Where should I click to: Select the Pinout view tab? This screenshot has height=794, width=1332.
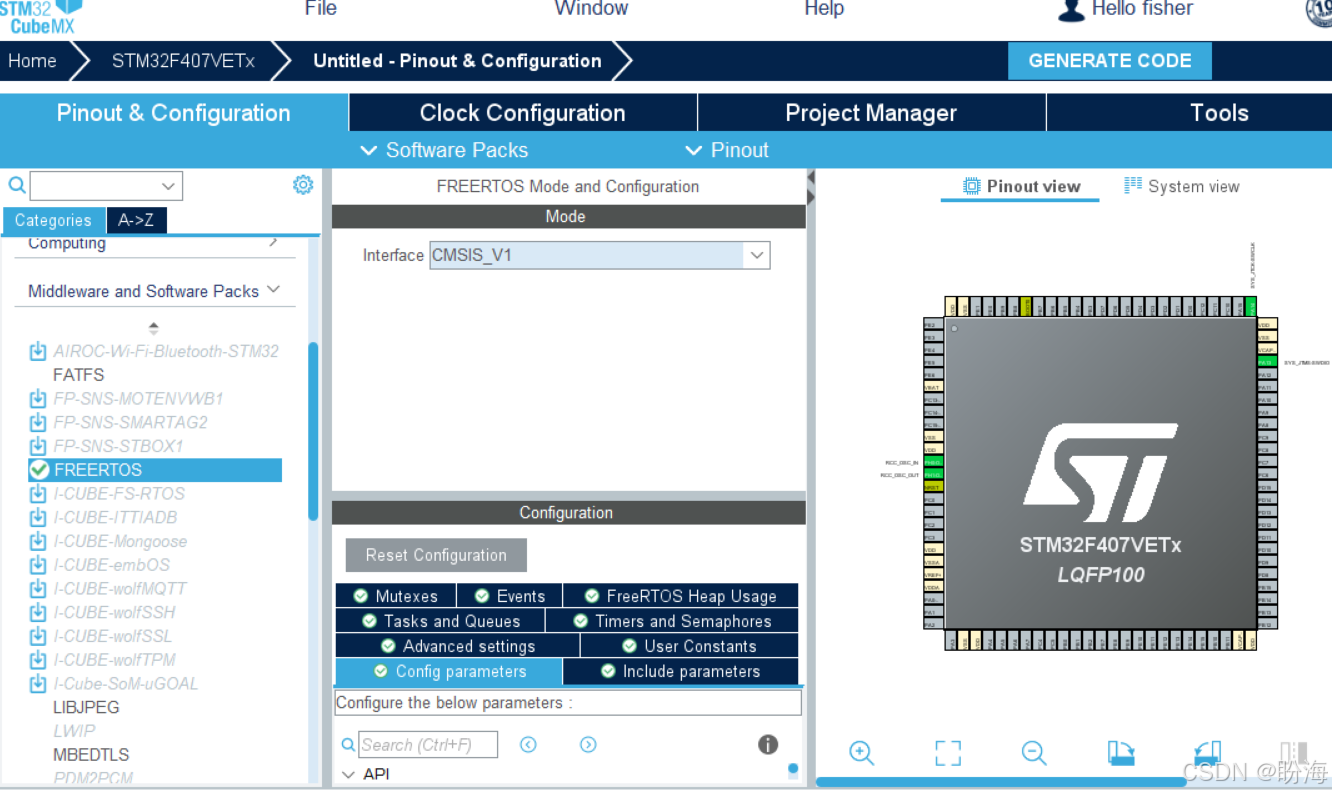pyautogui.click(x=1021, y=186)
